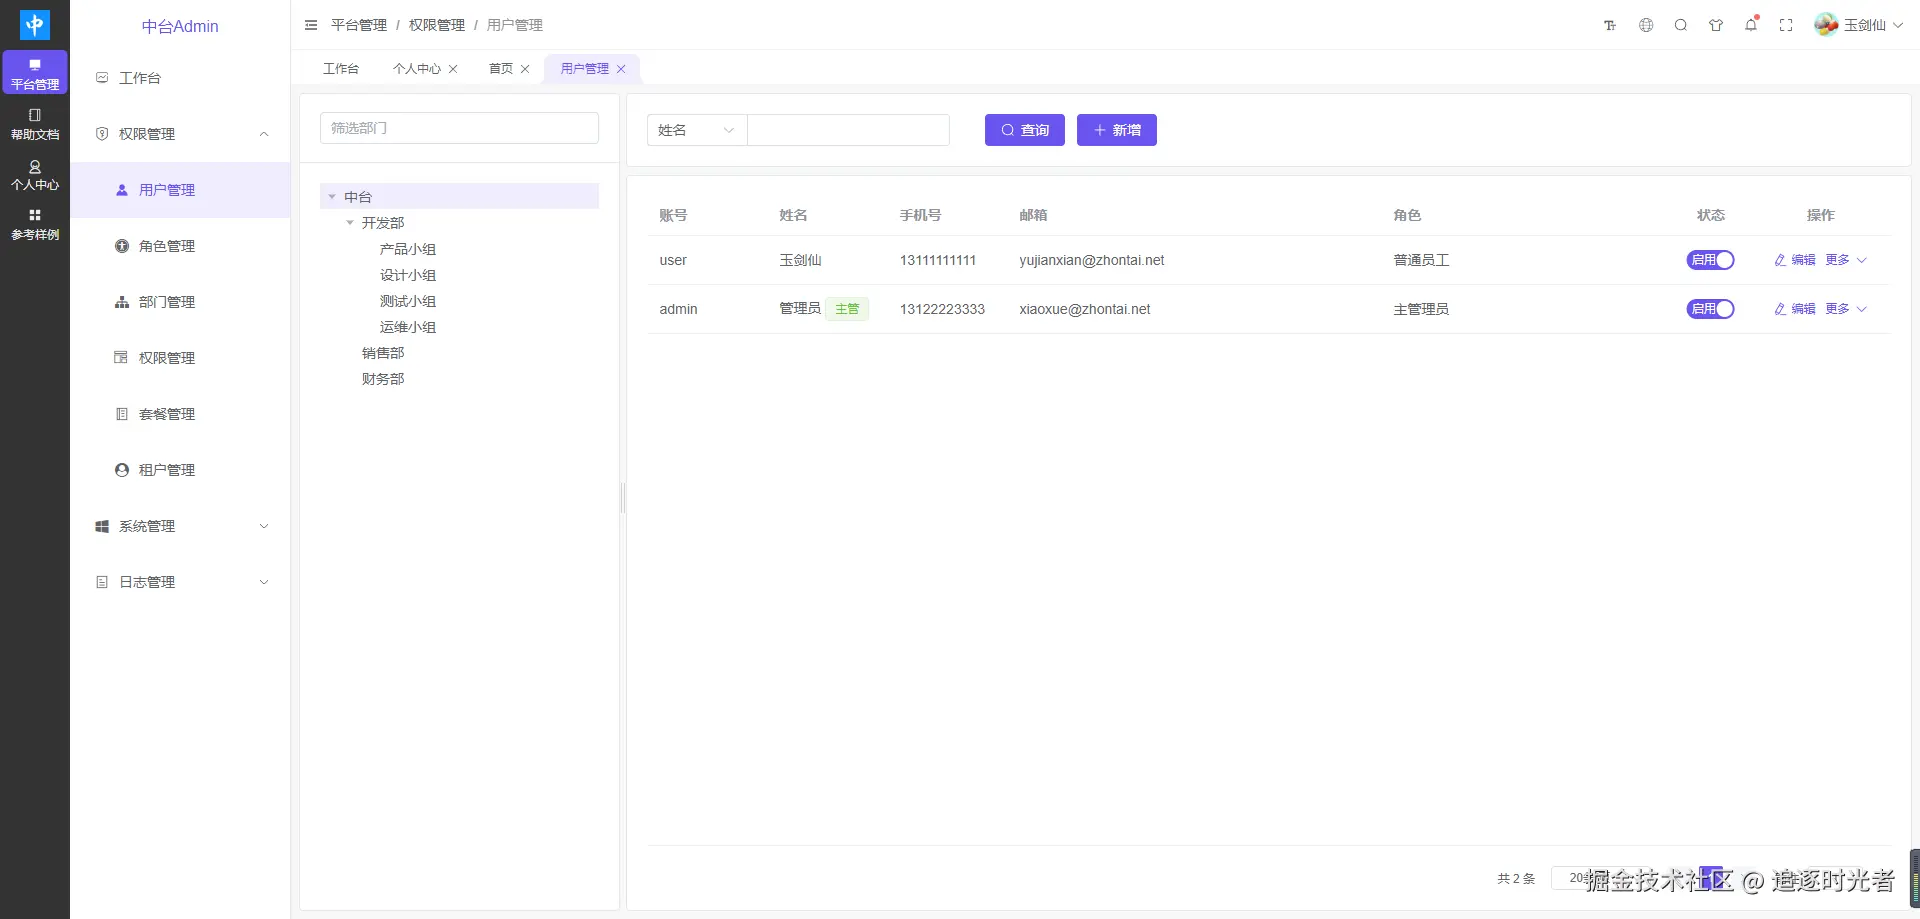Open 参考样例 in the dark sidebar
Image resolution: width=1920 pixels, height=919 pixels.
35,224
